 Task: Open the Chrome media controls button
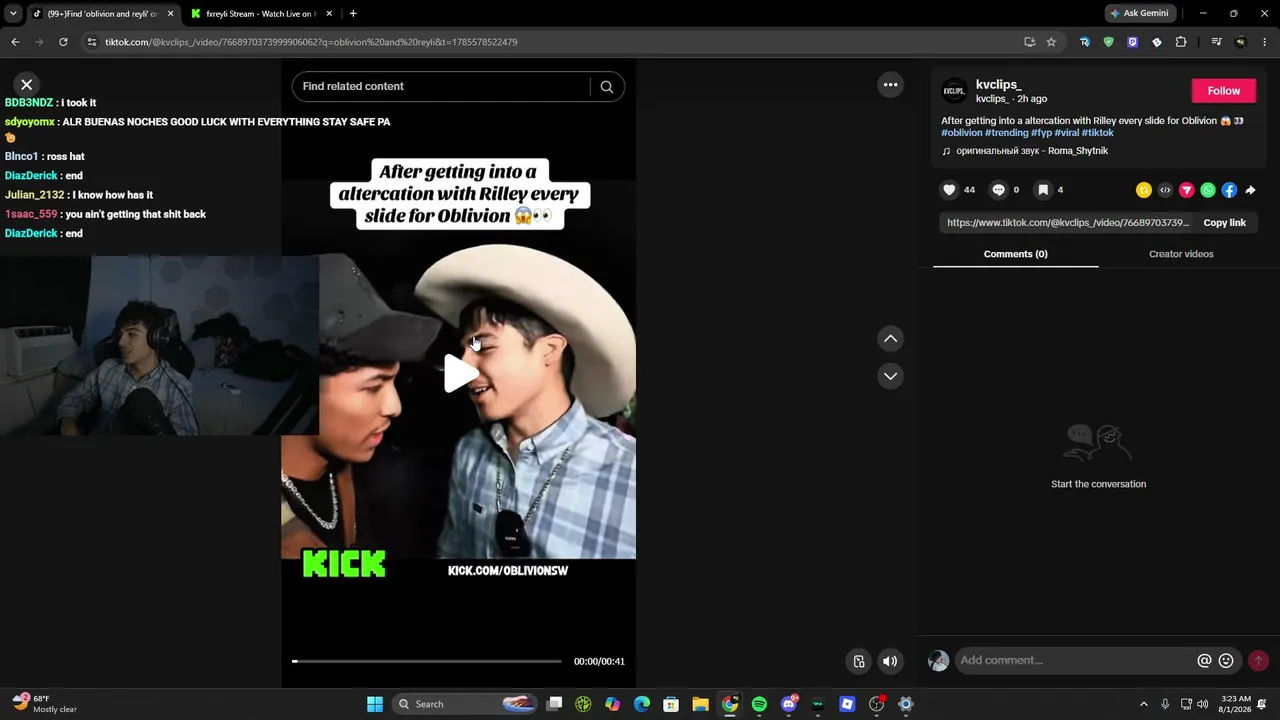pos(1216,42)
